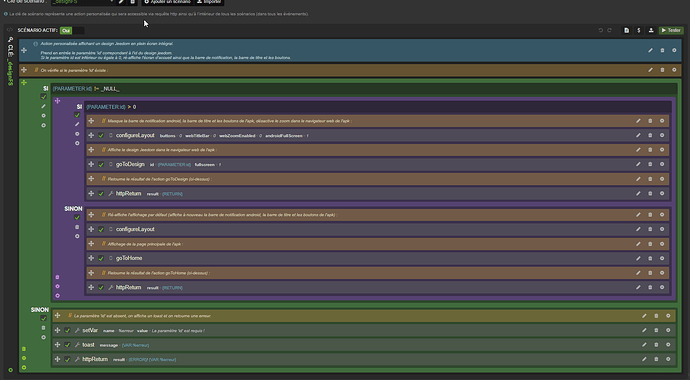Toggle the Scénario actif switch
The height and width of the screenshot is (380, 690).
[72, 30]
